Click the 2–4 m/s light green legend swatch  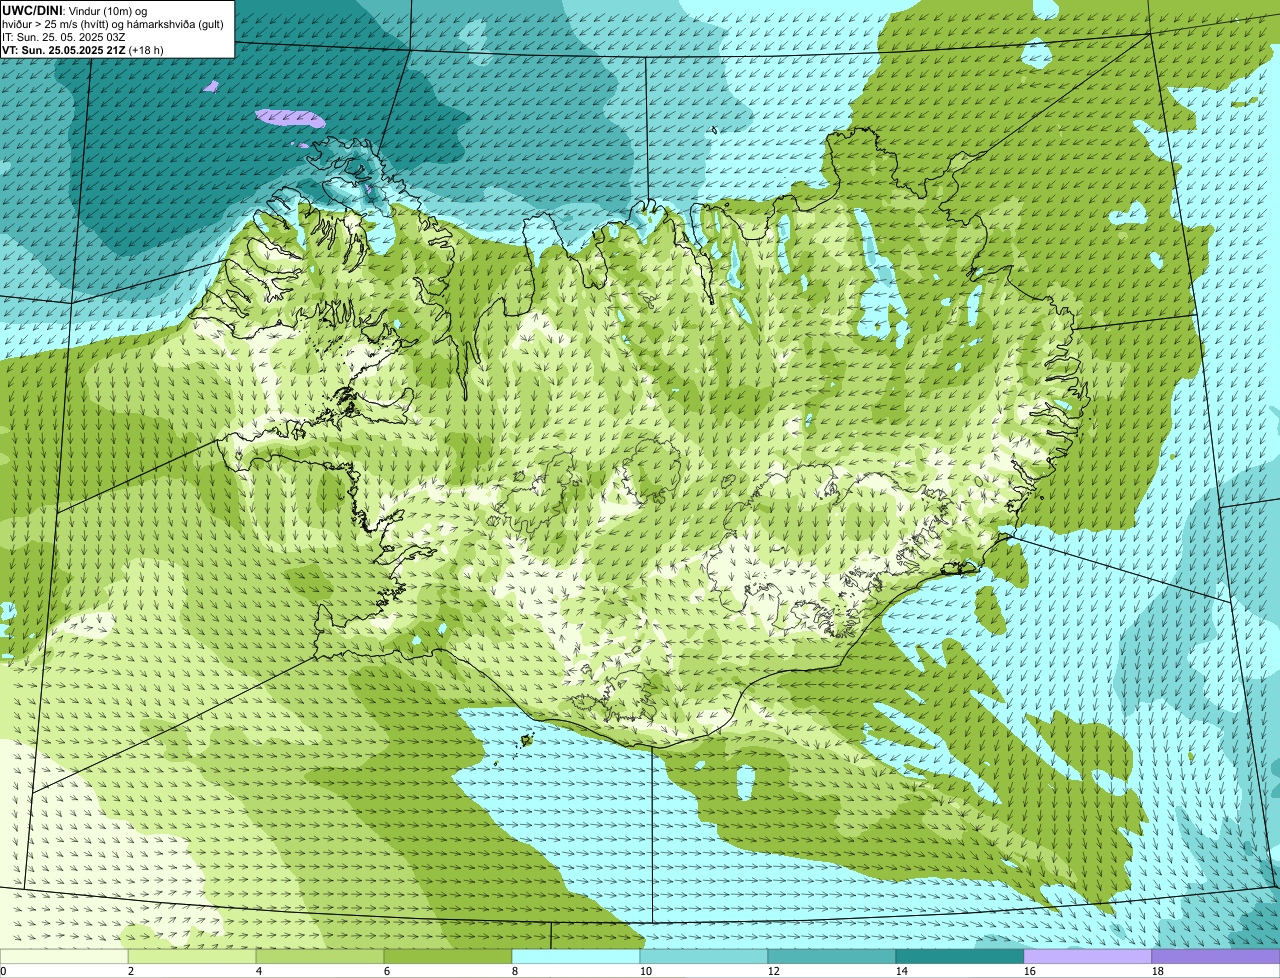[192, 956]
